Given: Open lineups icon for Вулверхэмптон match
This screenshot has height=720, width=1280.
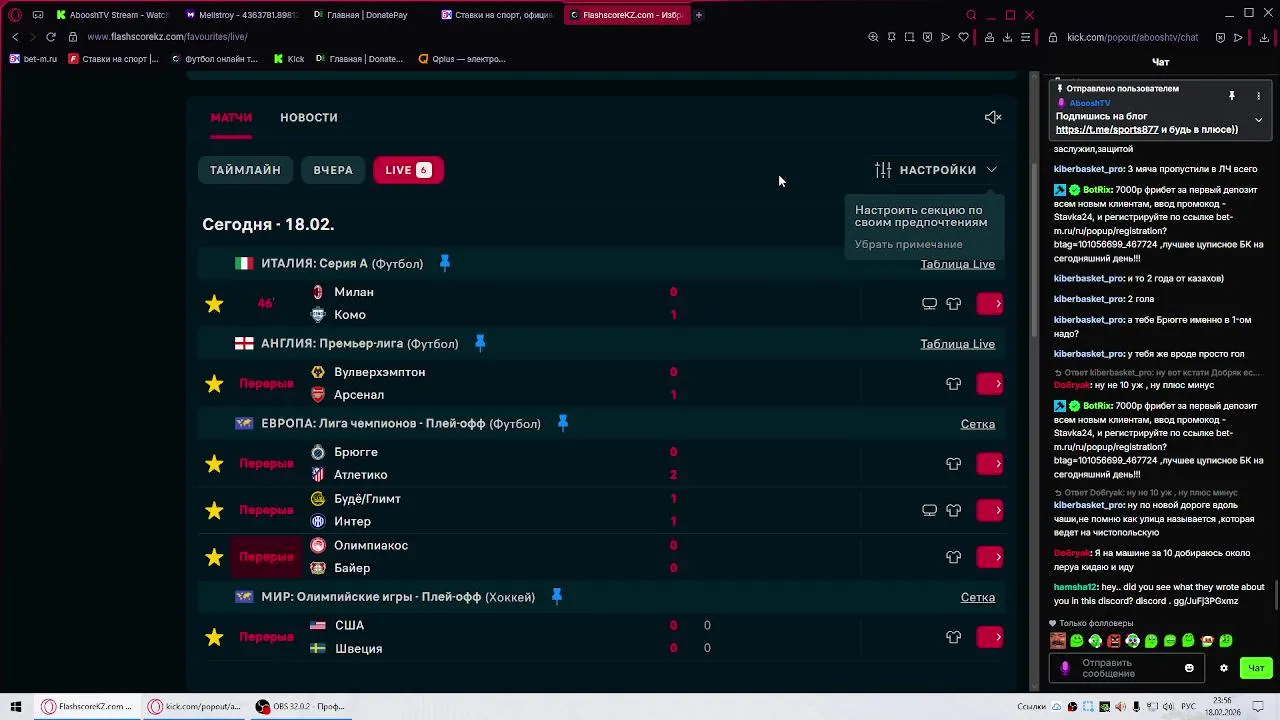Looking at the screenshot, I should 953,383.
